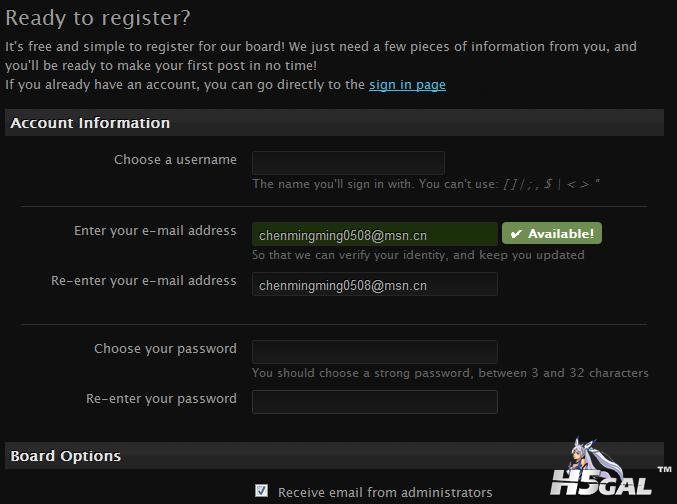Select the Re-enter e-mail address field
The image size is (677, 504).
click(x=375, y=284)
